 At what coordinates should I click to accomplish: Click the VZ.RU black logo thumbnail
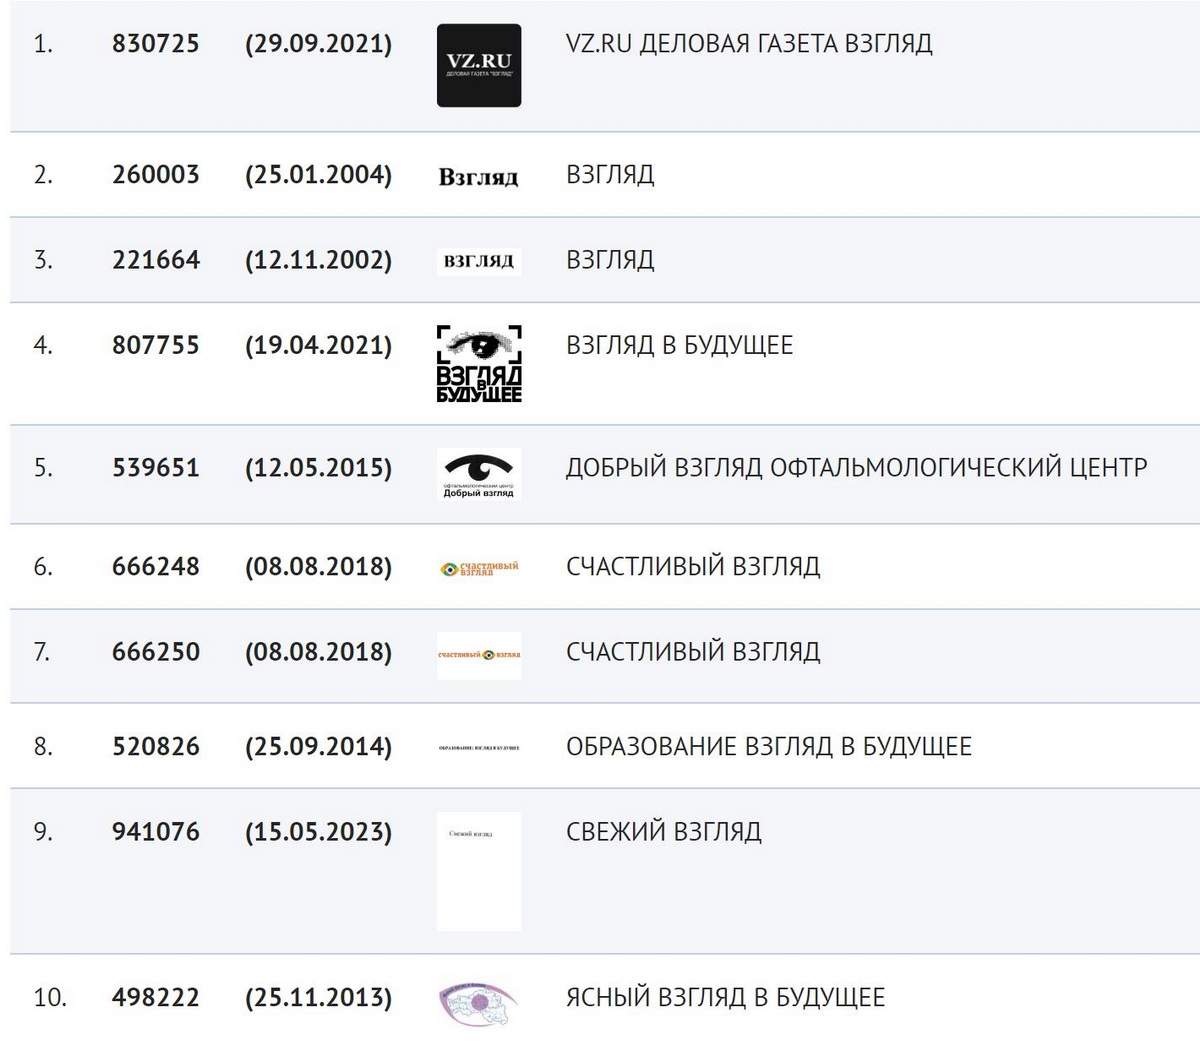(479, 66)
